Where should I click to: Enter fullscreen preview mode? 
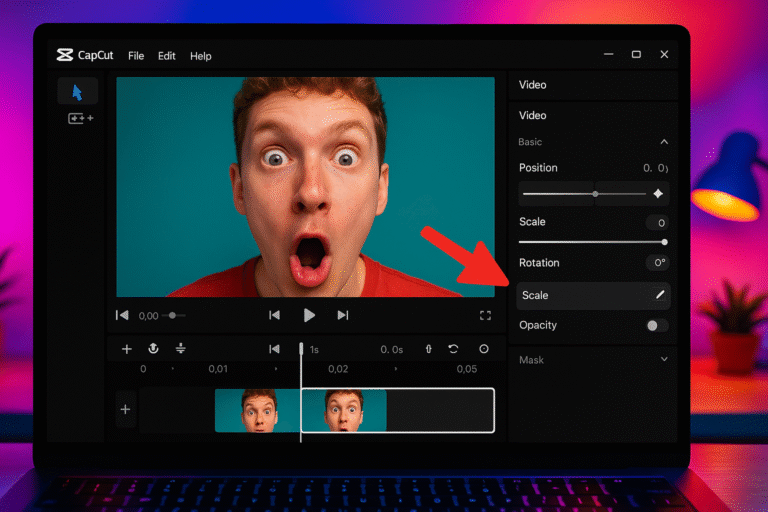(x=485, y=316)
